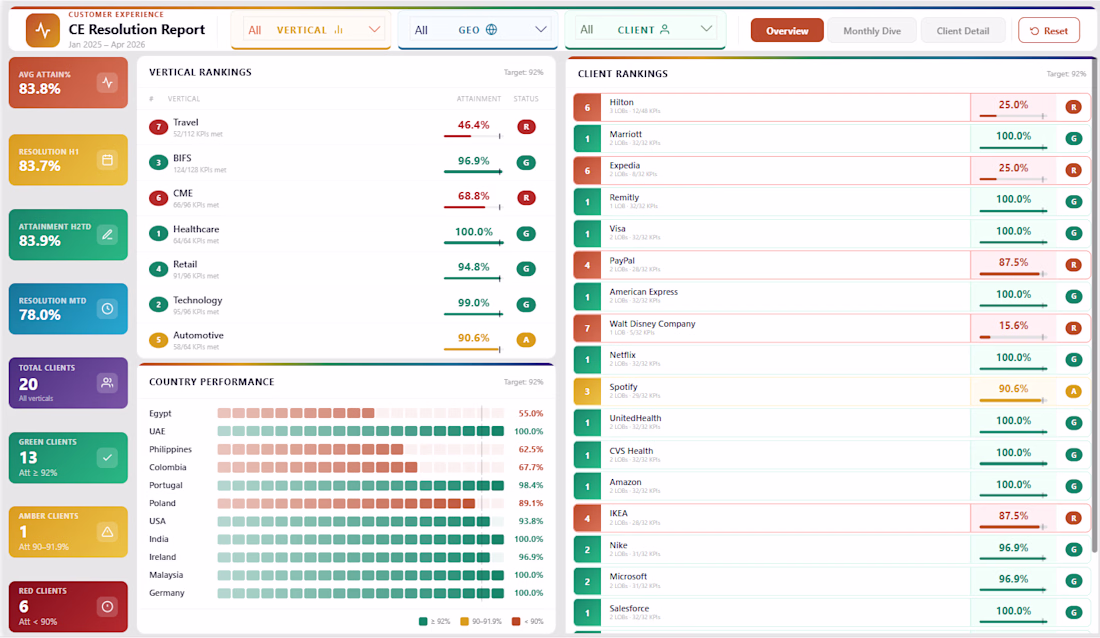Image resolution: width=1100 pixels, height=638 pixels.
Task: Select the Netflix client row
Action: click(831, 360)
